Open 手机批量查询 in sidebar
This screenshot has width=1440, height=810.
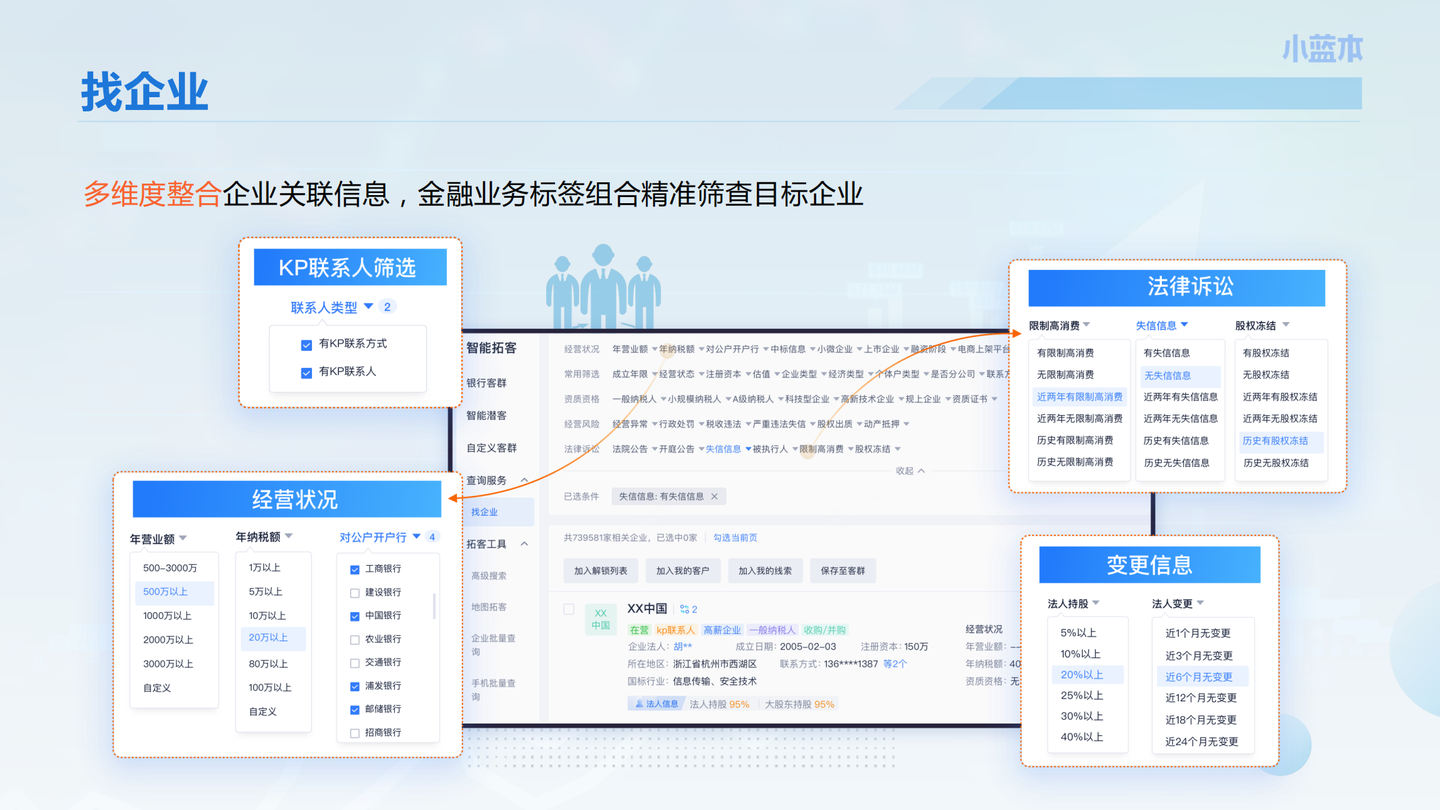tap(494, 690)
